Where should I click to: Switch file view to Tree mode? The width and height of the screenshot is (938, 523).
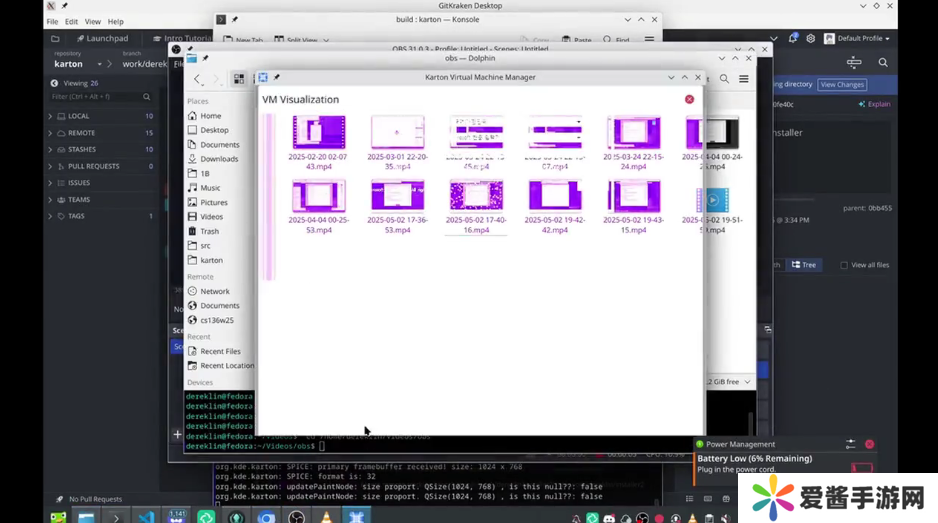click(x=803, y=265)
